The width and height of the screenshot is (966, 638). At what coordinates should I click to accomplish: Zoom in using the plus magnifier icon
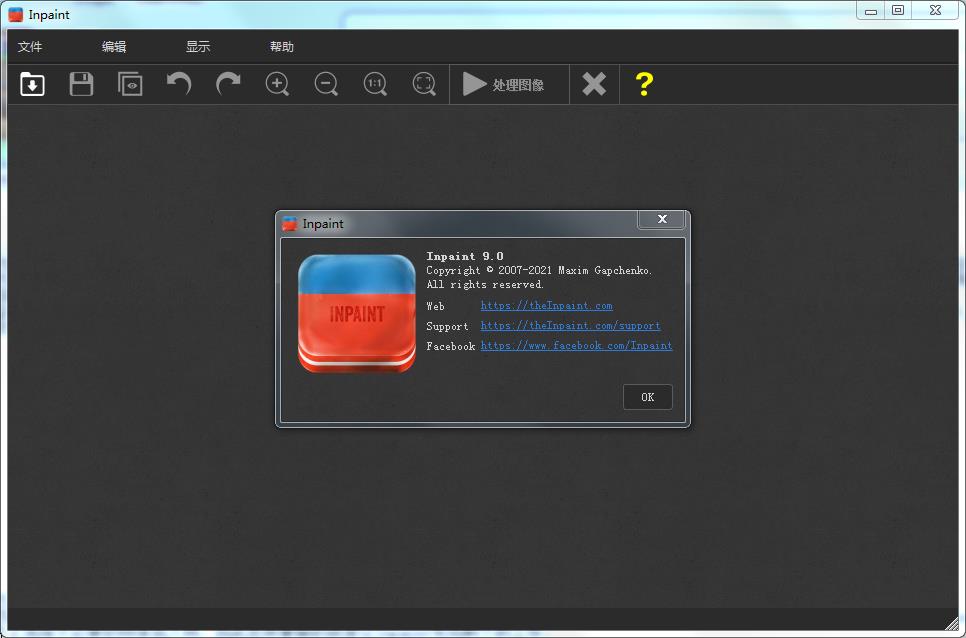click(277, 84)
